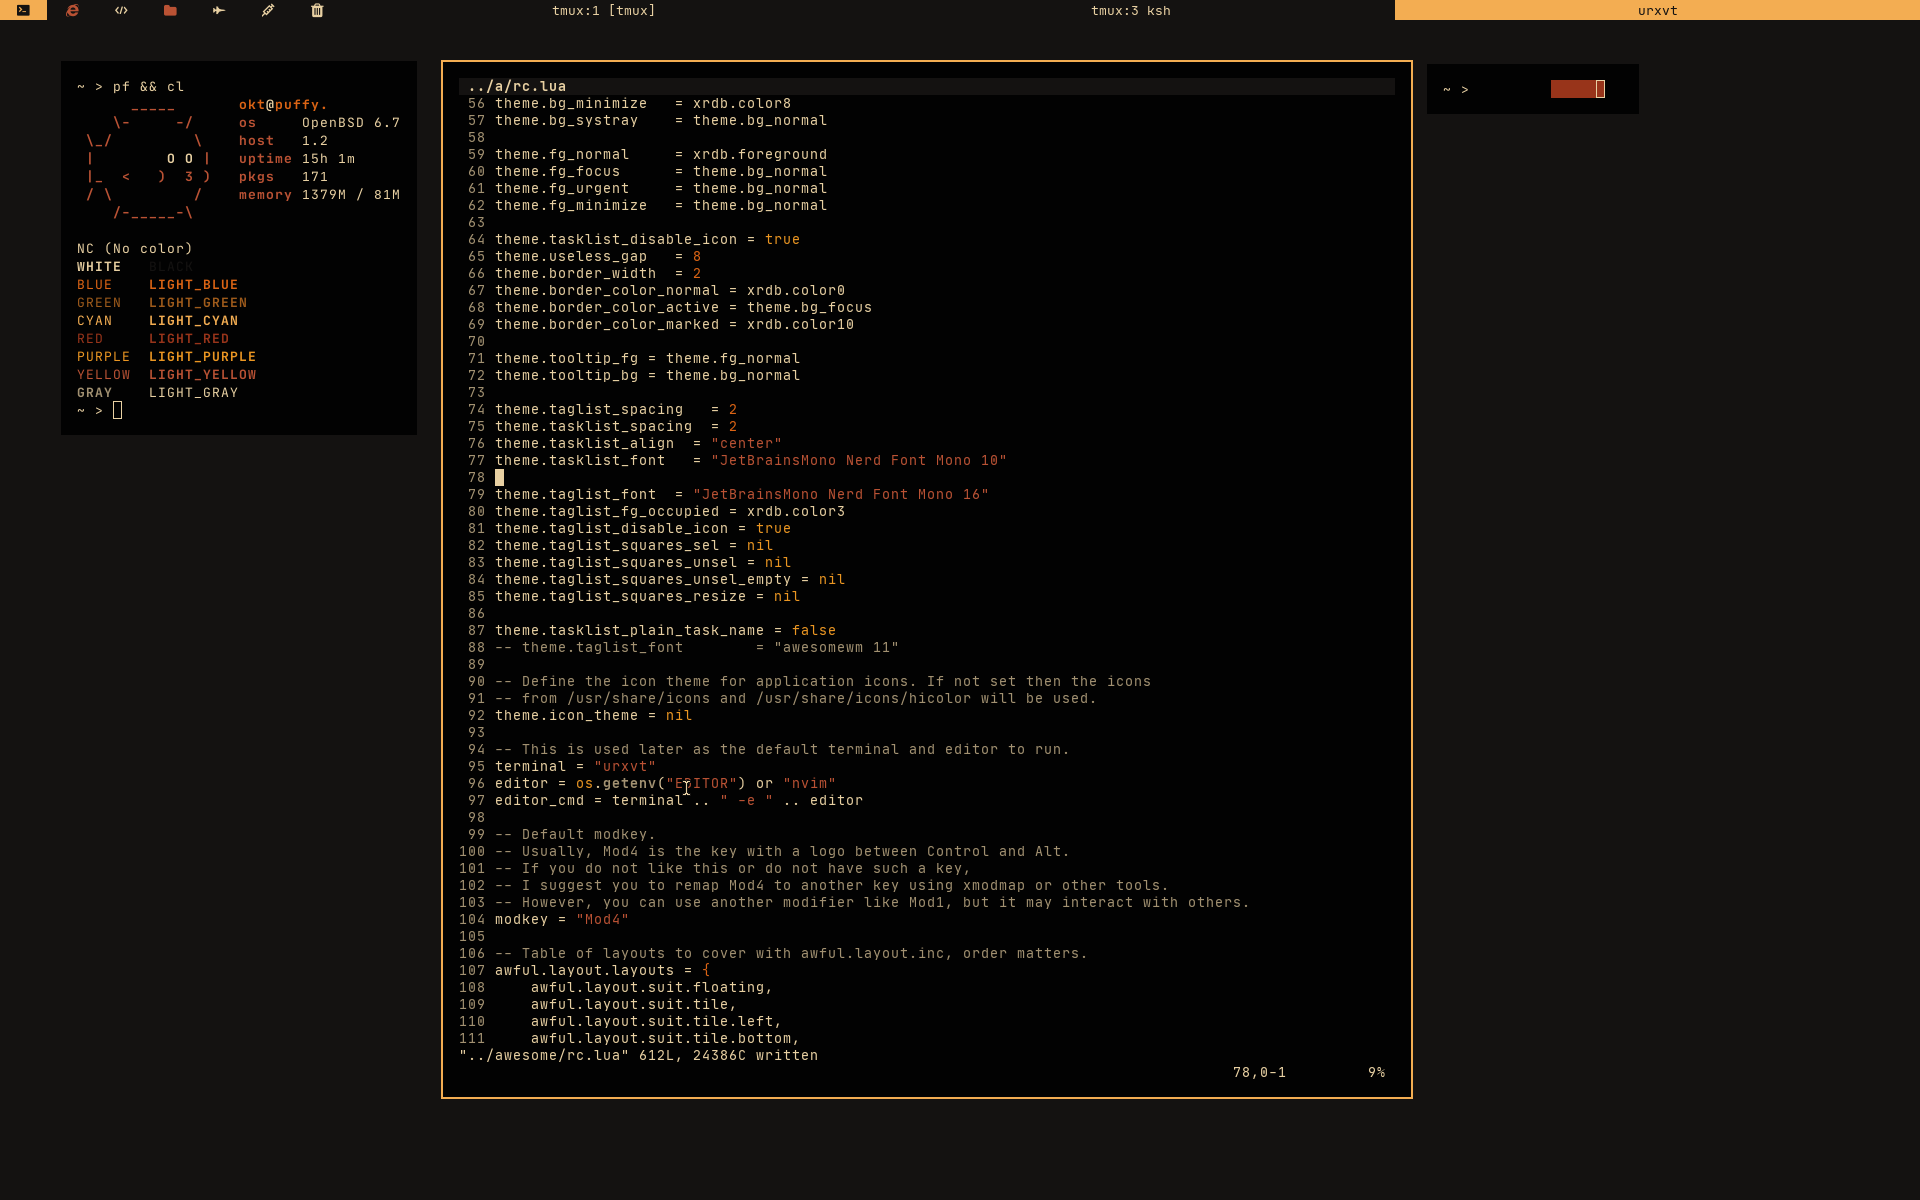Viewport: 1920px width, 1200px height.
Task: Select the highlighted urxvt task
Action: 1657,10
